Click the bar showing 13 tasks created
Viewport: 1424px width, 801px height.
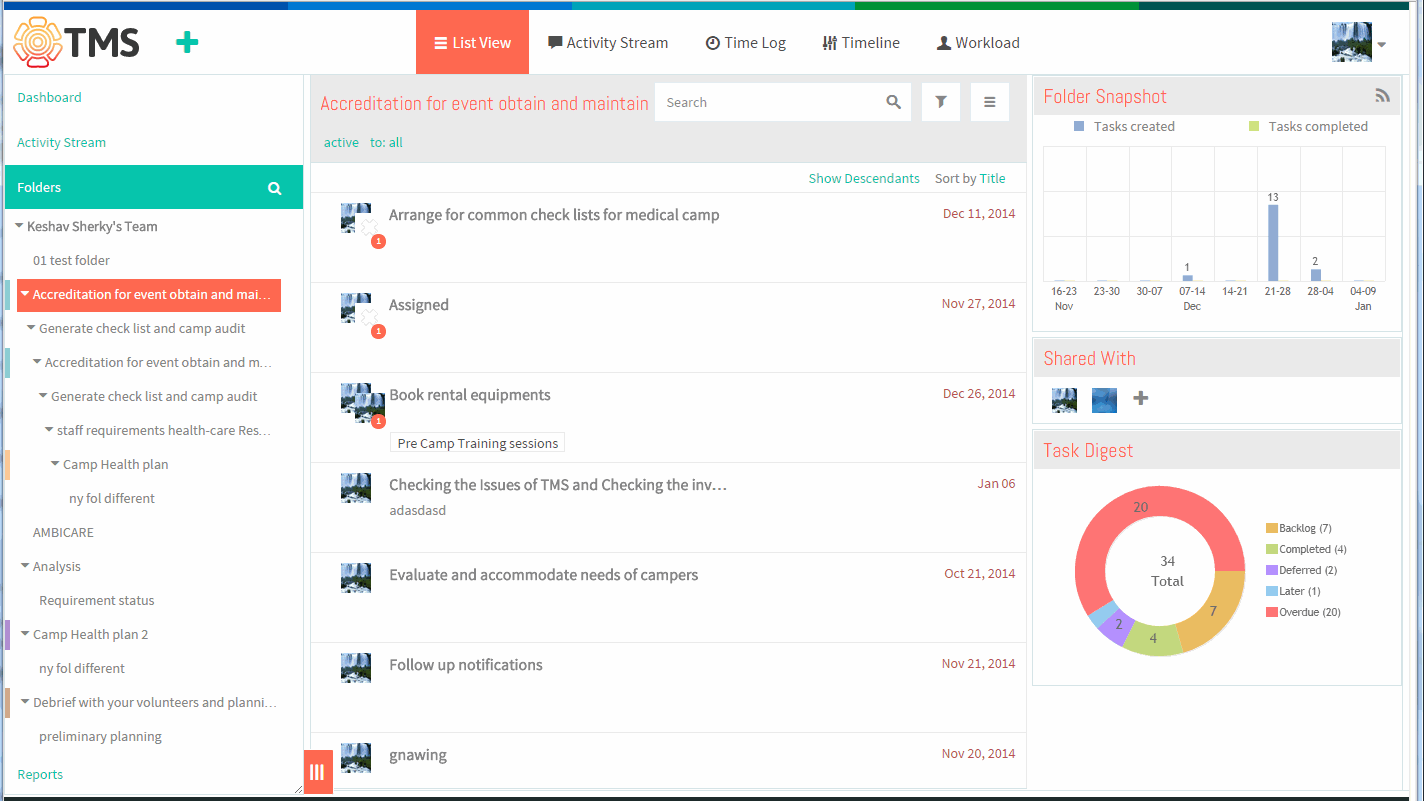click(1273, 243)
